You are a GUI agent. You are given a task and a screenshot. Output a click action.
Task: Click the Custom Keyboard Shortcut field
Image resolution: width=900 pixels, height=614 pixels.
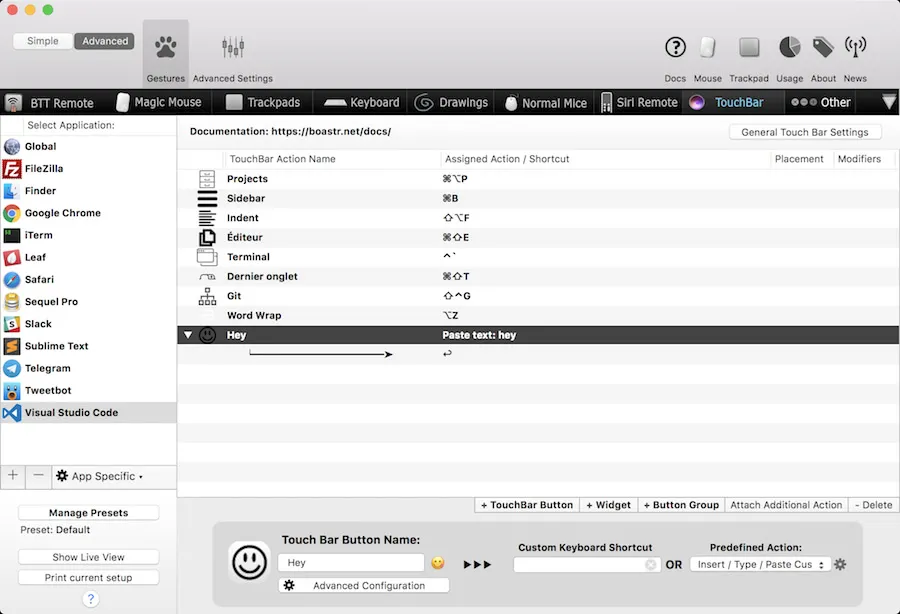click(585, 565)
